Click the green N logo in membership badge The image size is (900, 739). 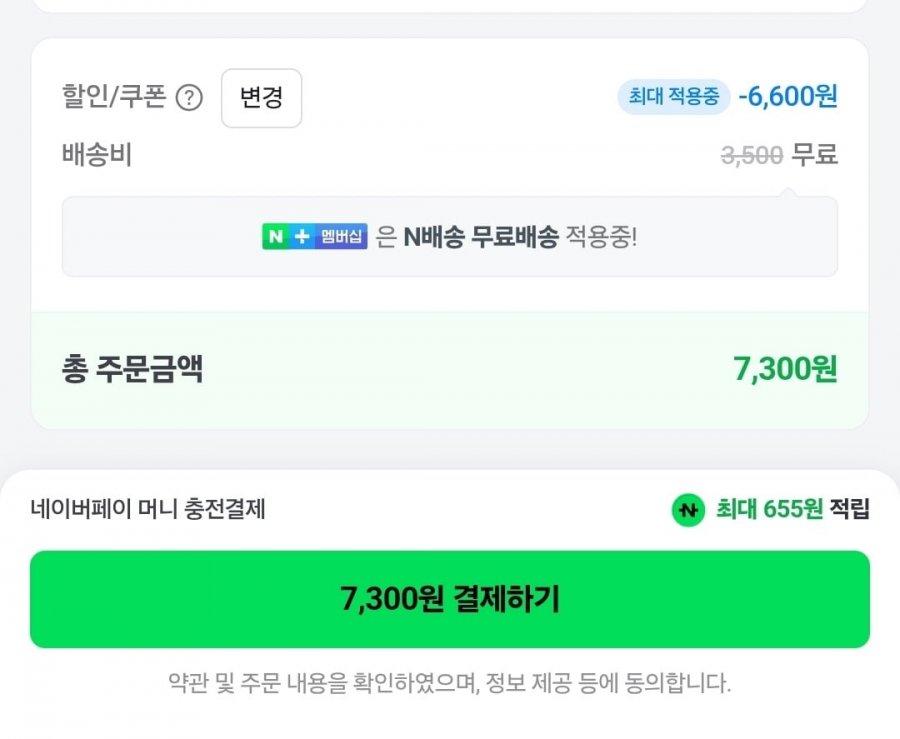pyautogui.click(x=276, y=237)
